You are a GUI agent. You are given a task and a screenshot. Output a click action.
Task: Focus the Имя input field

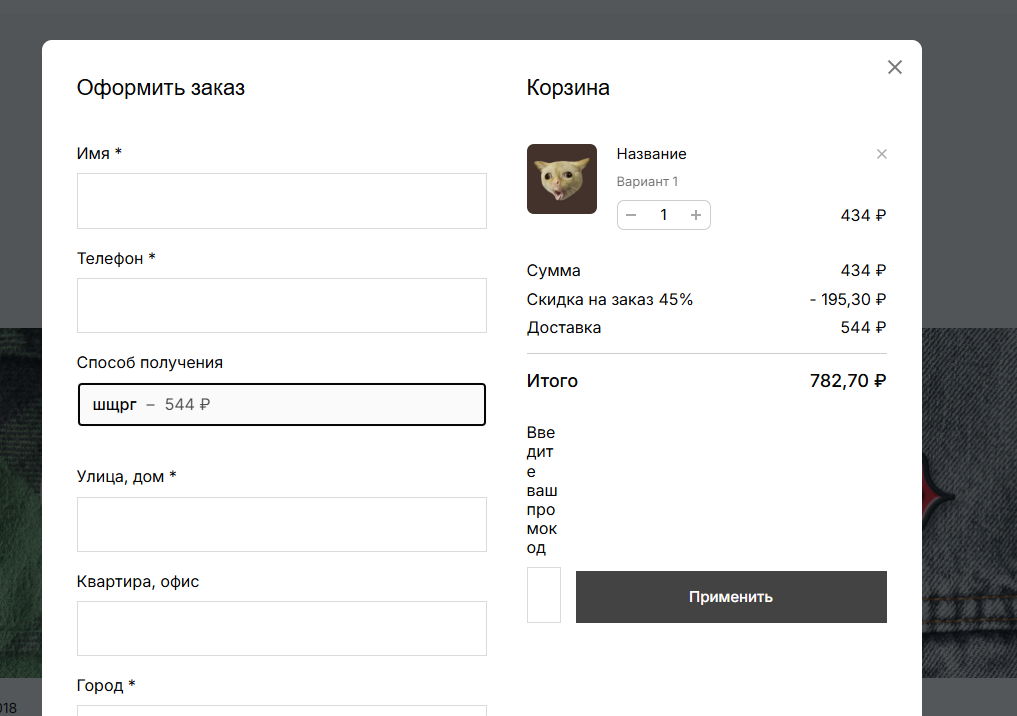[281, 201]
